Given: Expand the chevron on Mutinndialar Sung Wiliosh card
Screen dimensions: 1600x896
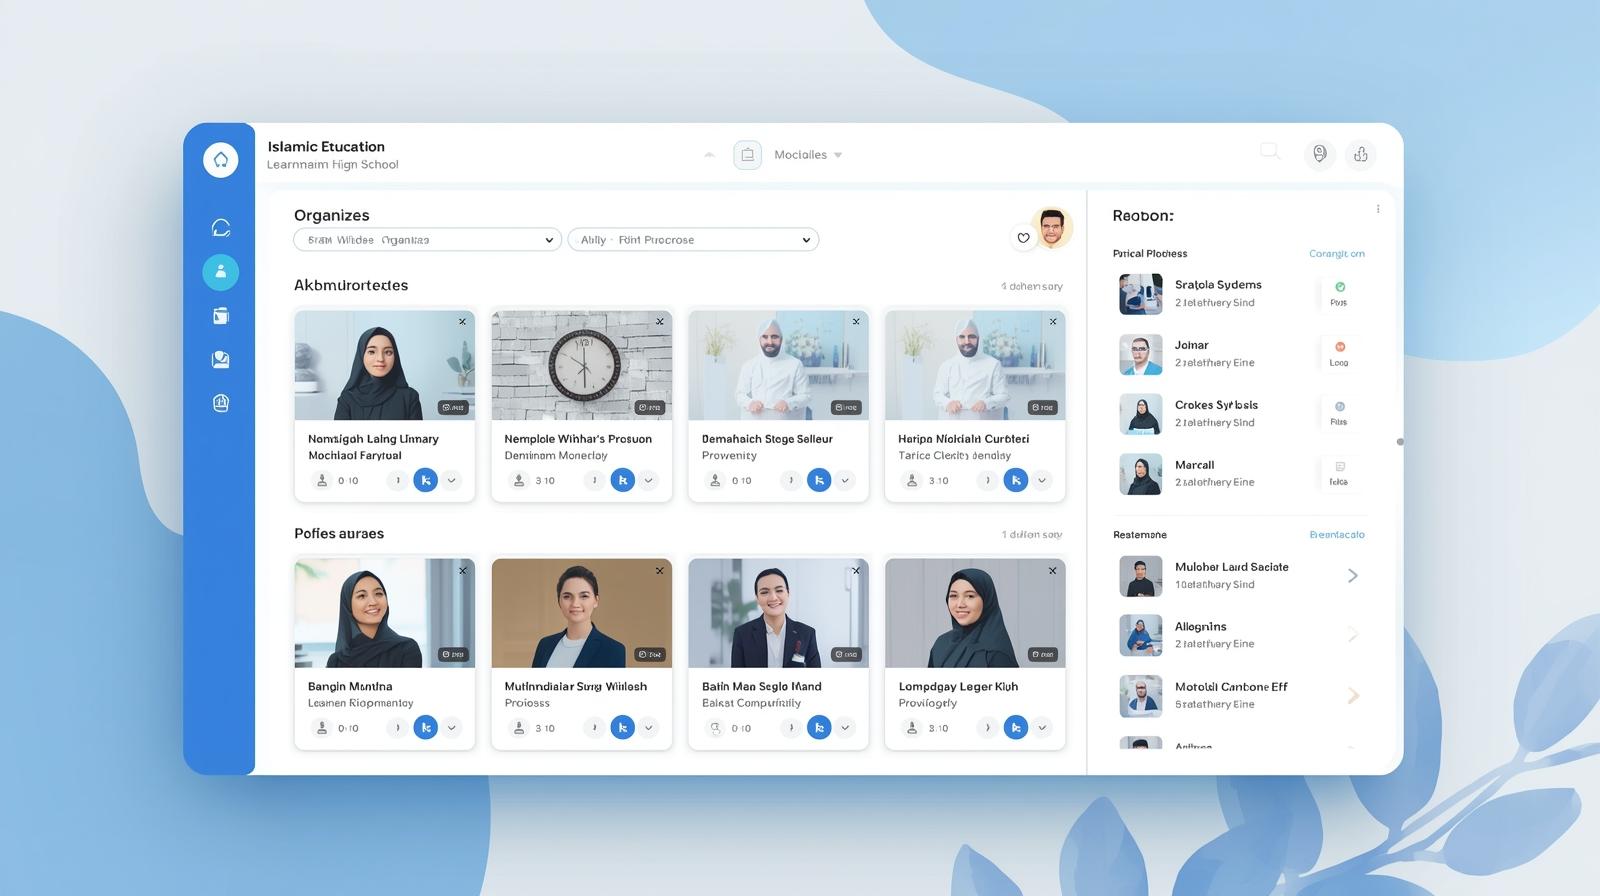Looking at the screenshot, I should tap(649, 728).
